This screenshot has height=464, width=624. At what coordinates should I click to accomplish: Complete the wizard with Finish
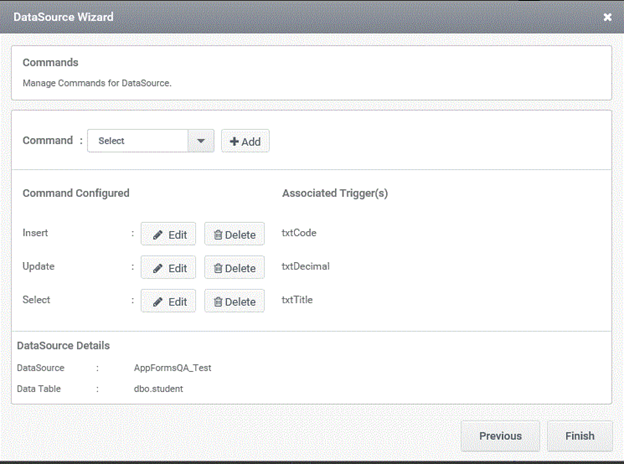[x=580, y=436]
